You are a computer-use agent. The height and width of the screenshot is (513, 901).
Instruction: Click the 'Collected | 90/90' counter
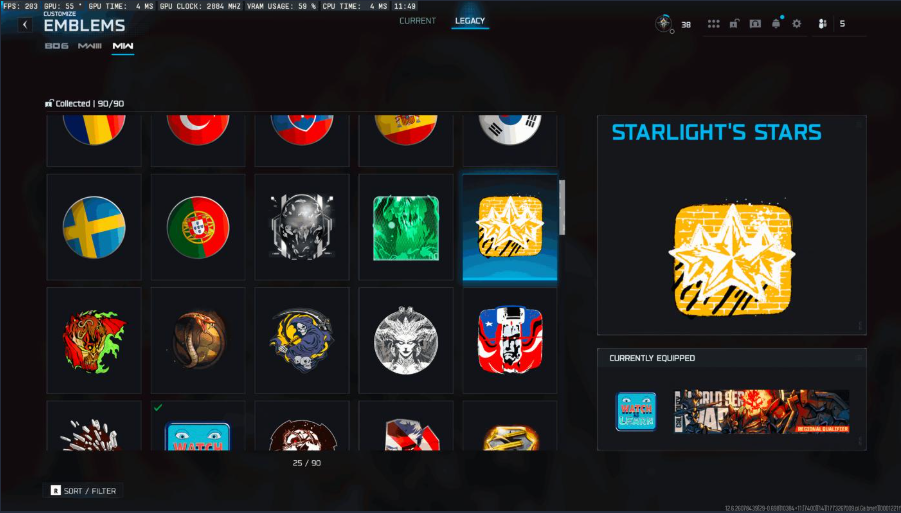click(85, 104)
